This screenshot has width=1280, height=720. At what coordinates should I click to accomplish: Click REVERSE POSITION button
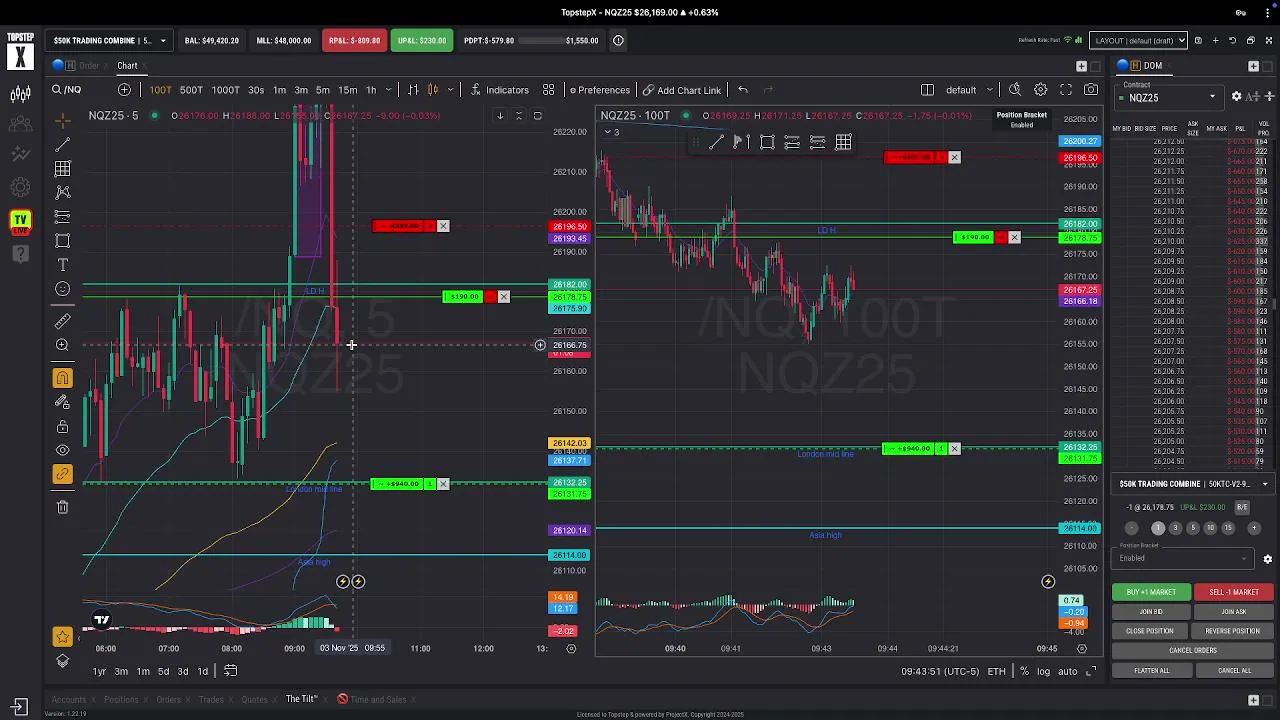(1234, 631)
